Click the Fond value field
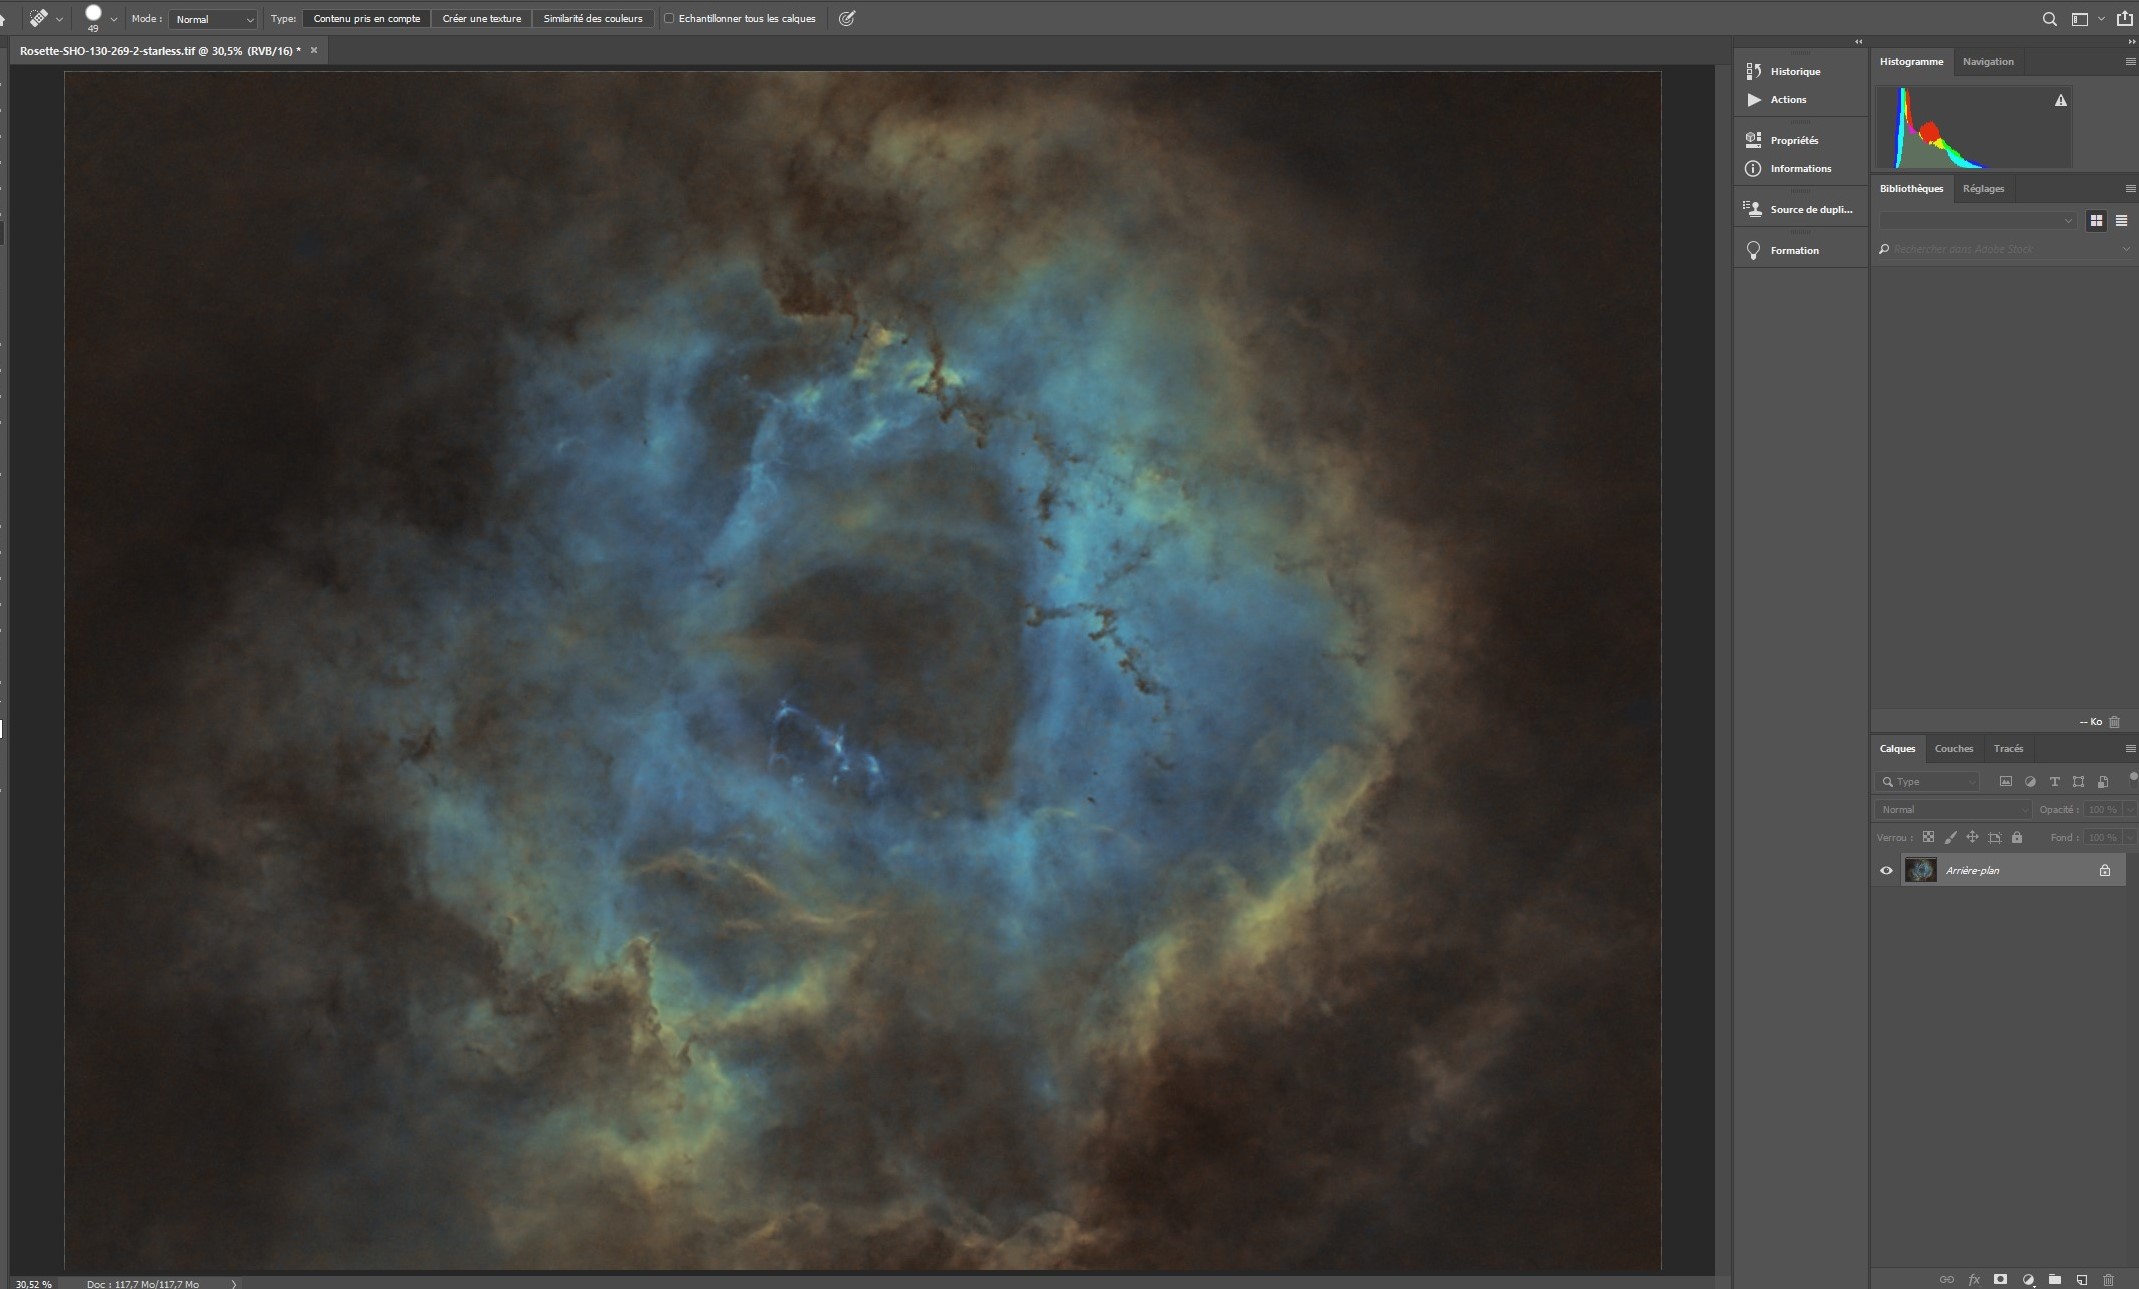Screen dimensions: 2139x1289 point(2102,837)
